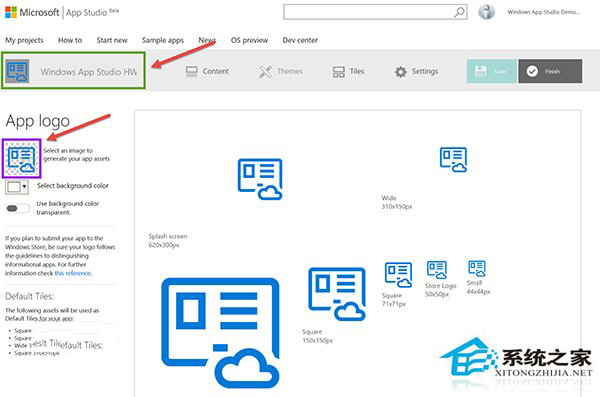Click the project icon beside Windows App Studio HW
The height and width of the screenshot is (397, 600).
tap(17, 71)
